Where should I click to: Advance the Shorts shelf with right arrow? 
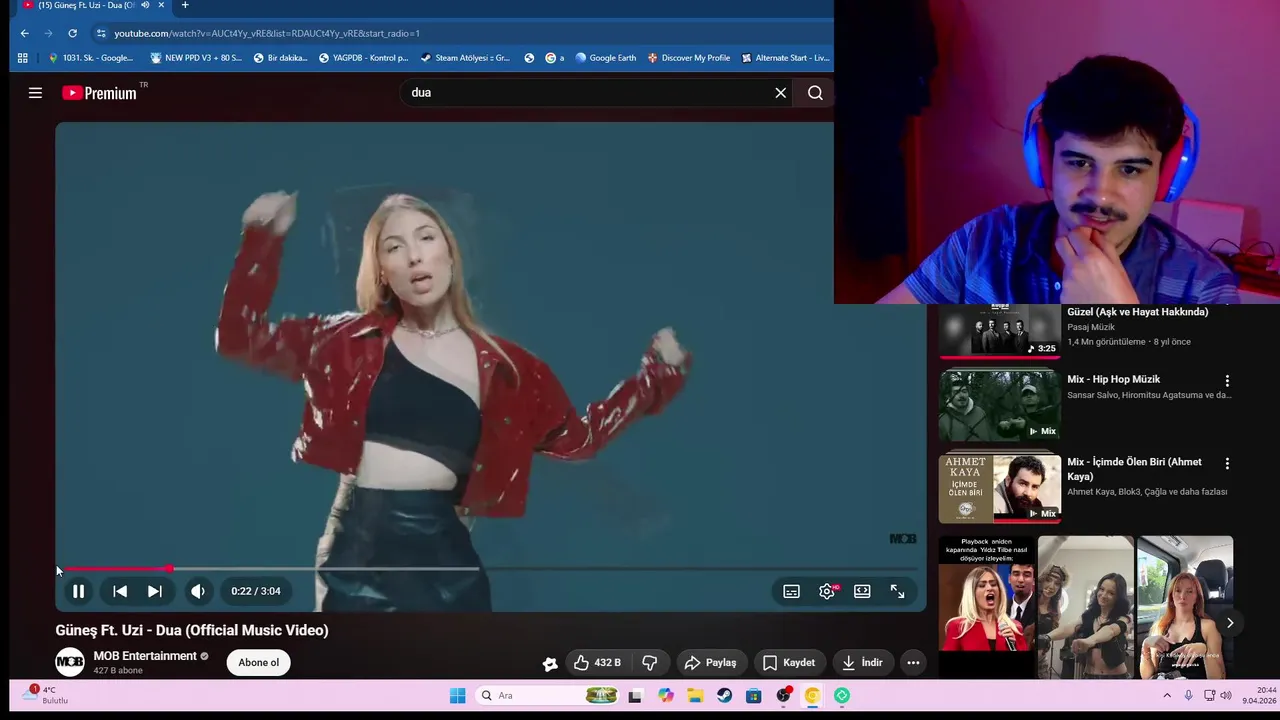(x=1230, y=623)
